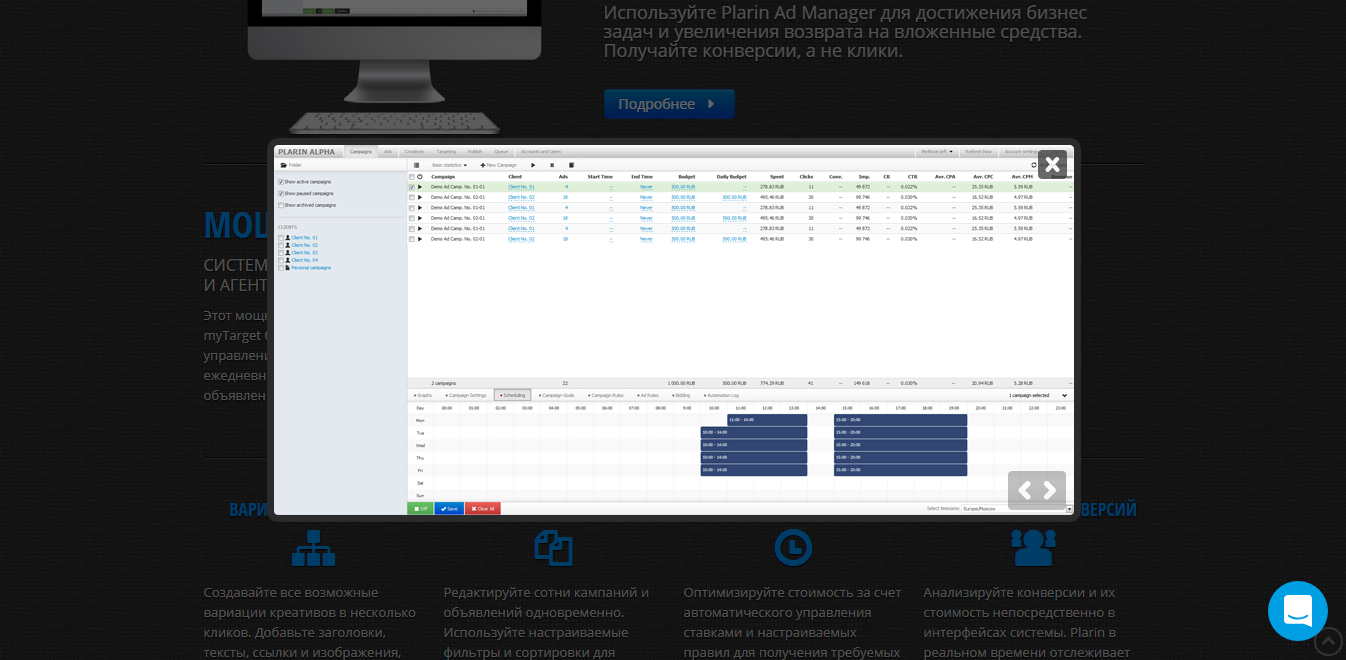Open the live chat widget
The height and width of the screenshot is (660, 1346).
click(x=1298, y=611)
